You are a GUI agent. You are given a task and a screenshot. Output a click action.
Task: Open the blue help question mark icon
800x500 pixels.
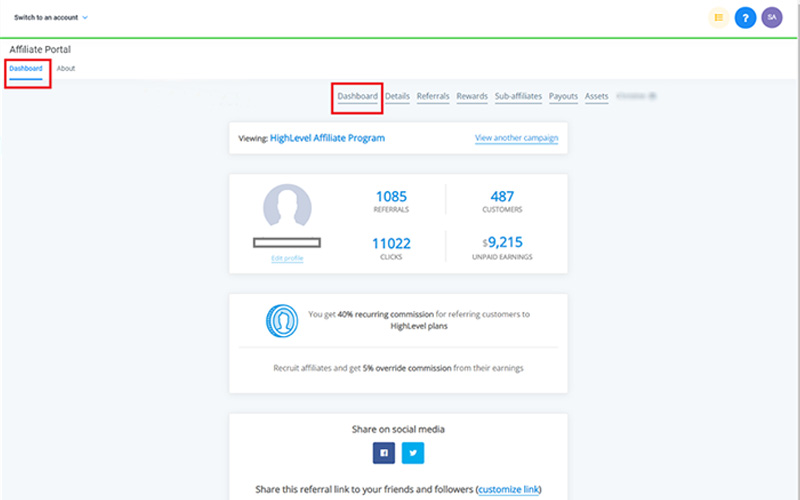point(745,18)
